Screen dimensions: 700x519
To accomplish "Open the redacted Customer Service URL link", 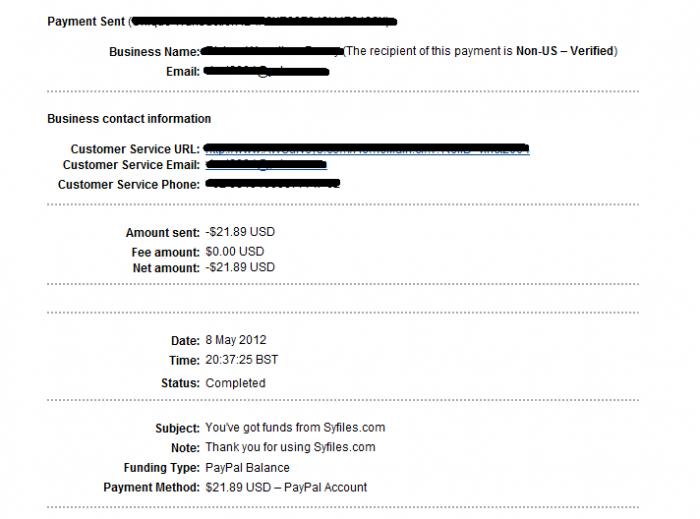I will coord(366,149).
